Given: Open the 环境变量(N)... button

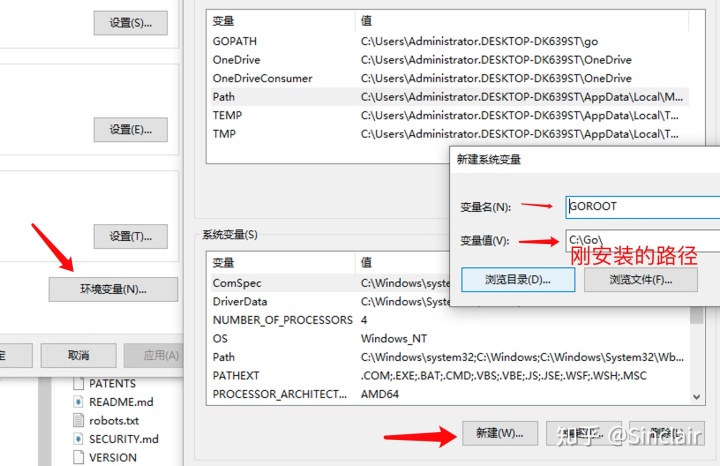Looking at the screenshot, I should pyautogui.click(x=113, y=289).
